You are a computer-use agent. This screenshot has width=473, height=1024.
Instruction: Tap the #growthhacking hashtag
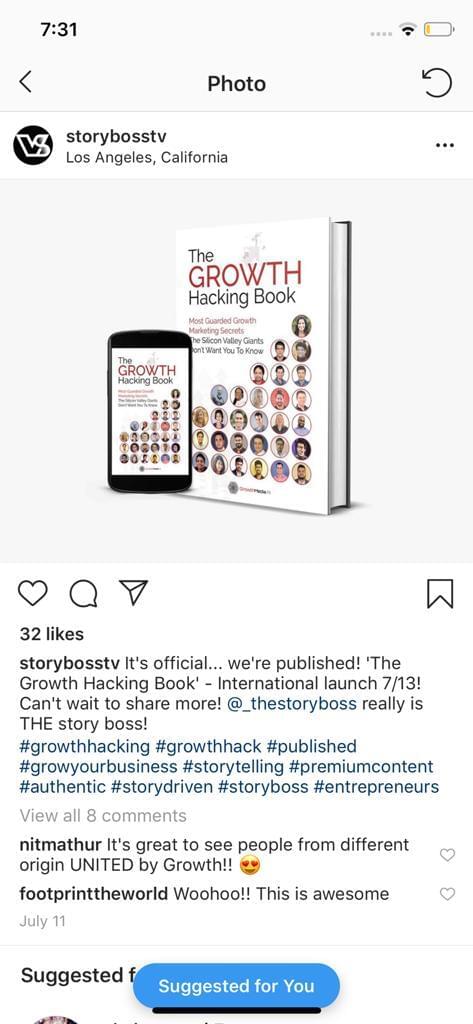click(84, 746)
